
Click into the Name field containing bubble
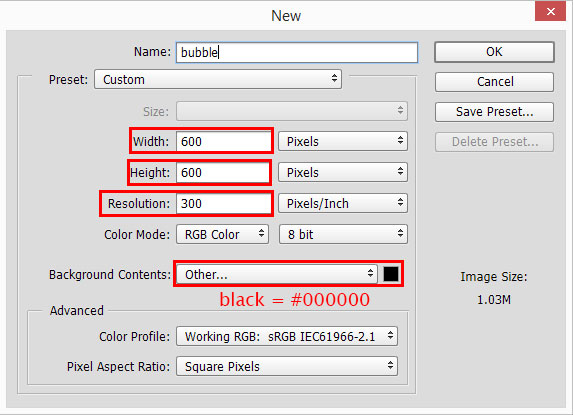click(x=297, y=52)
